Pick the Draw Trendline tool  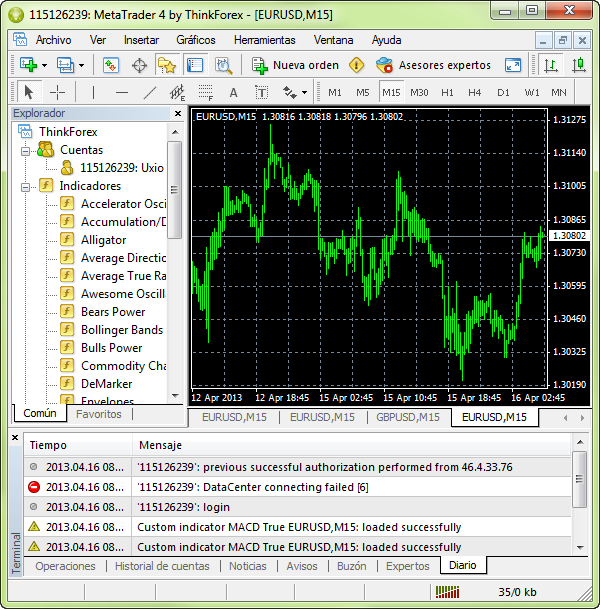click(150, 92)
